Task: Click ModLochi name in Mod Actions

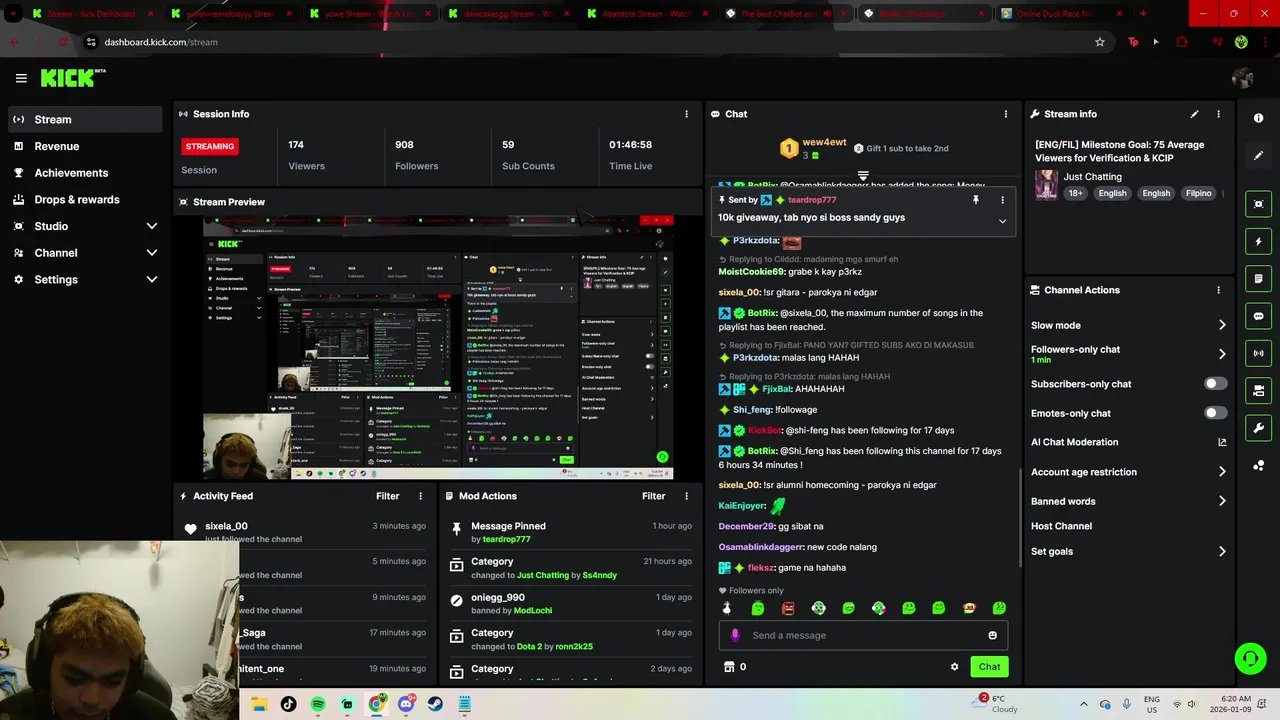Action: [533, 610]
